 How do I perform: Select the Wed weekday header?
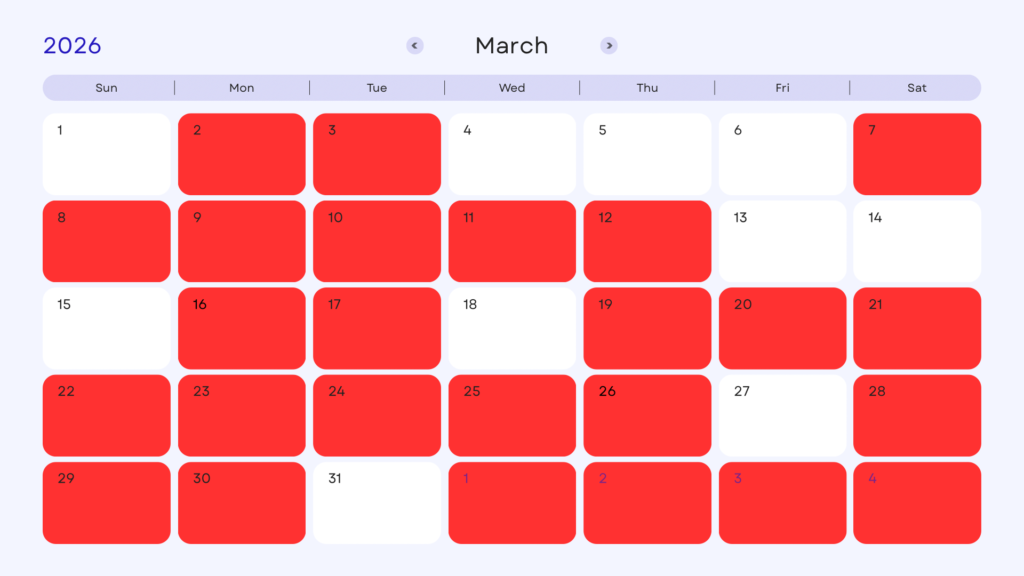[x=512, y=88]
